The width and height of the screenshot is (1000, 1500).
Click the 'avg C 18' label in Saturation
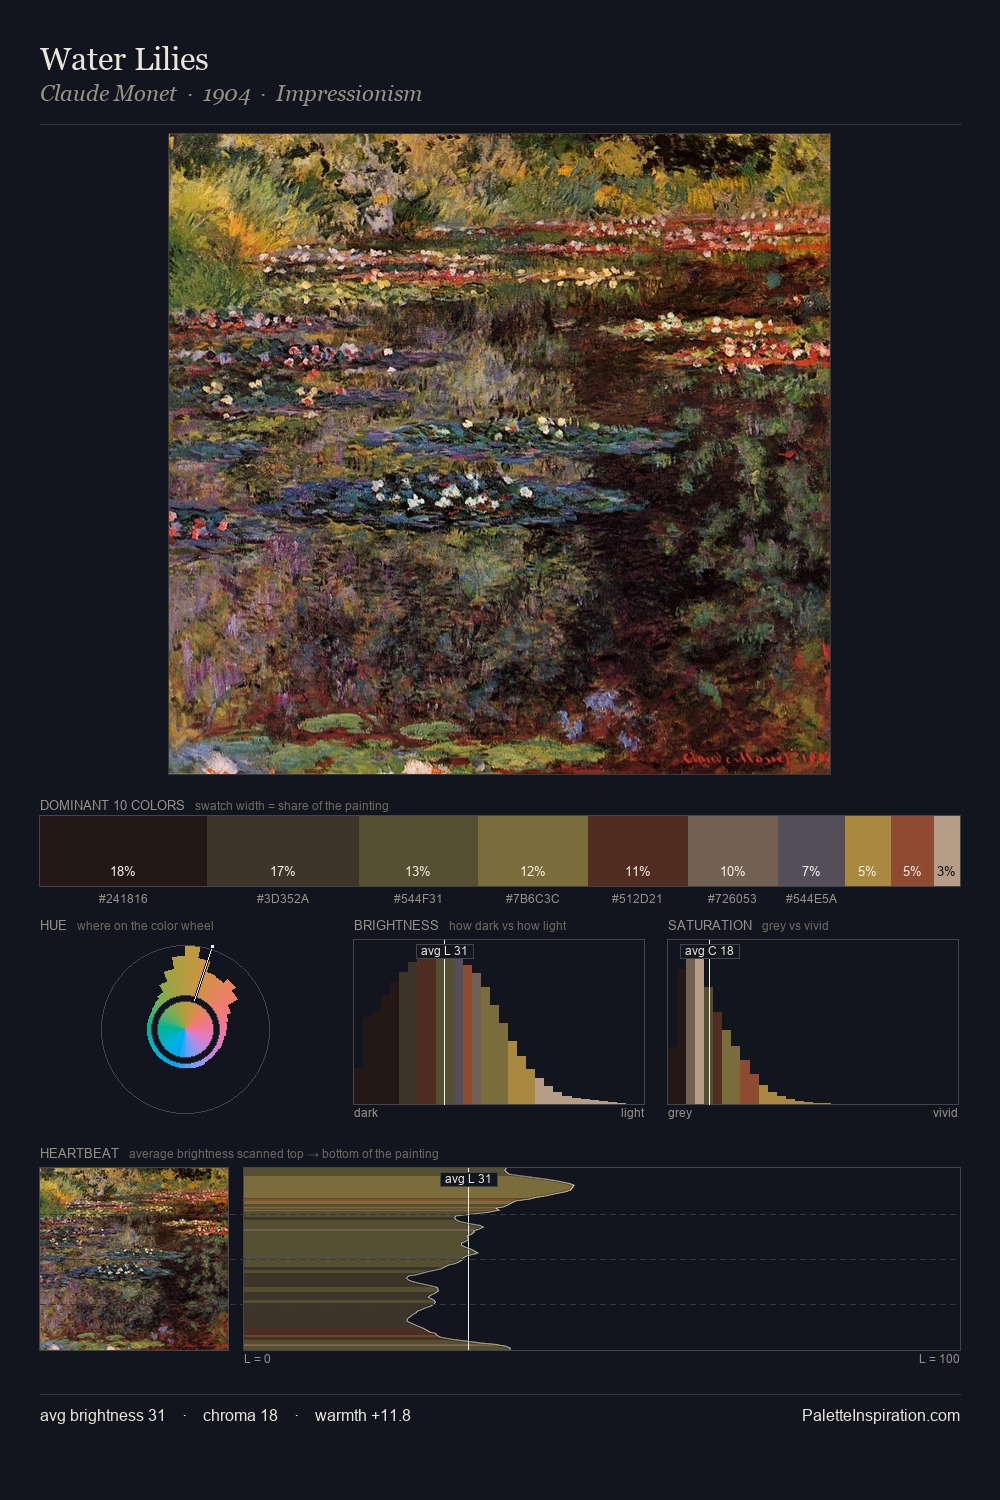click(709, 951)
